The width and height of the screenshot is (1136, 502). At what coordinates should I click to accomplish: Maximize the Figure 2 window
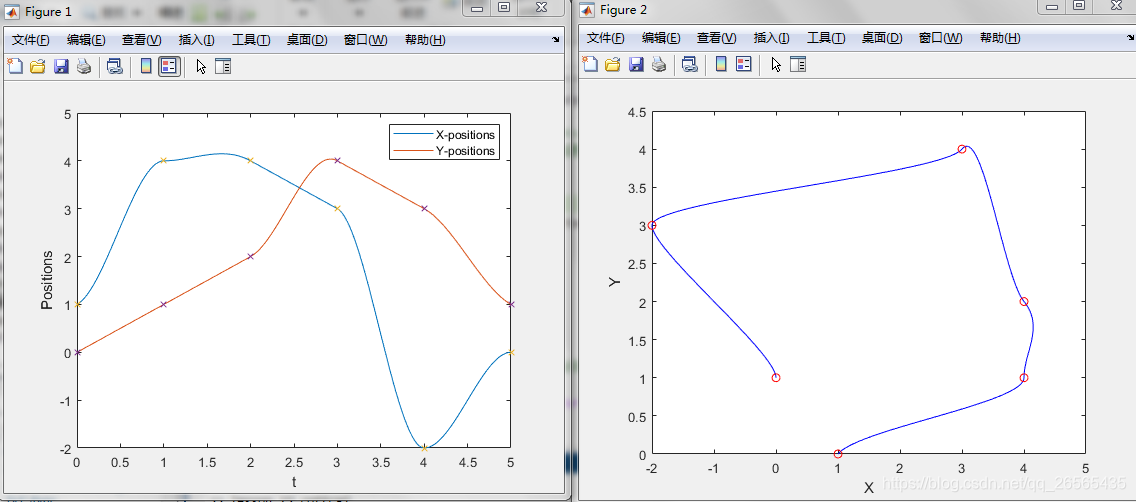(1079, 5)
